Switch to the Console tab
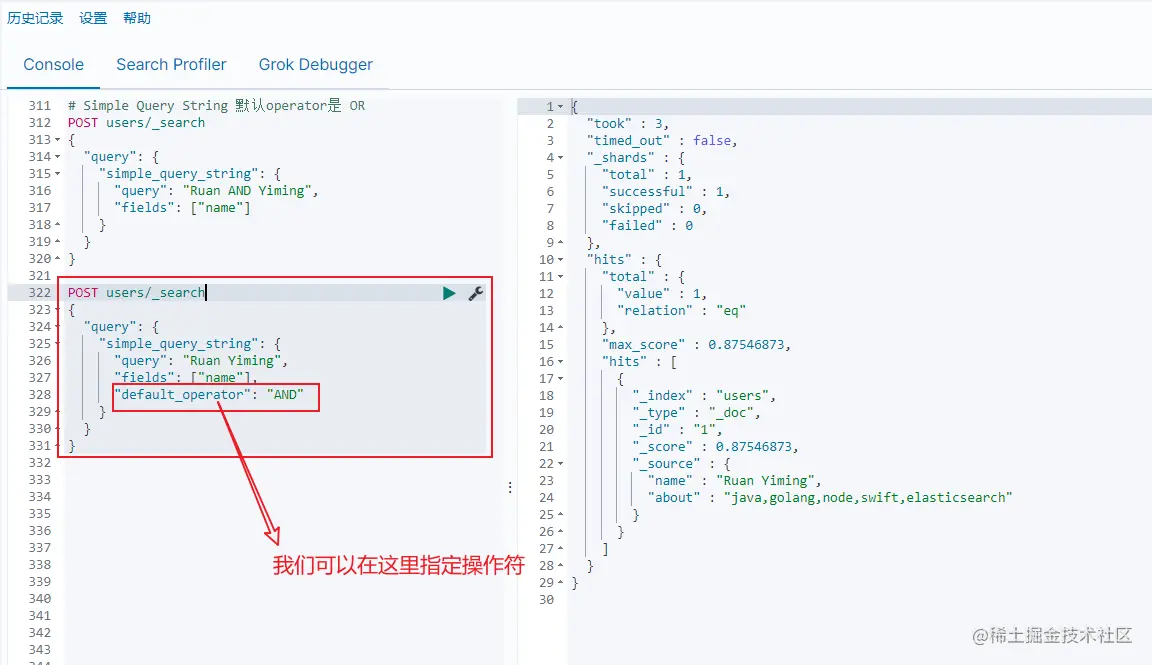Screen dimensions: 1152x665 click(x=54, y=65)
